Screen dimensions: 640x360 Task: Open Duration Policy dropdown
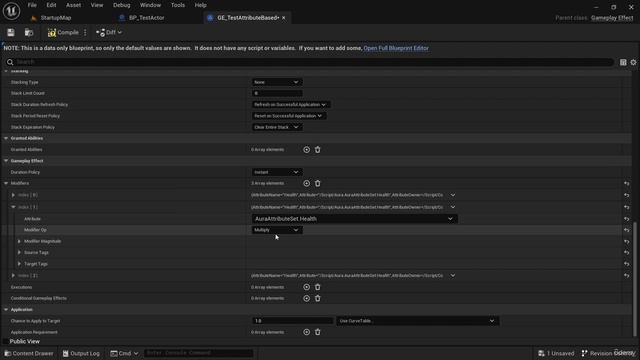pyautogui.click(x=277, y=172)
